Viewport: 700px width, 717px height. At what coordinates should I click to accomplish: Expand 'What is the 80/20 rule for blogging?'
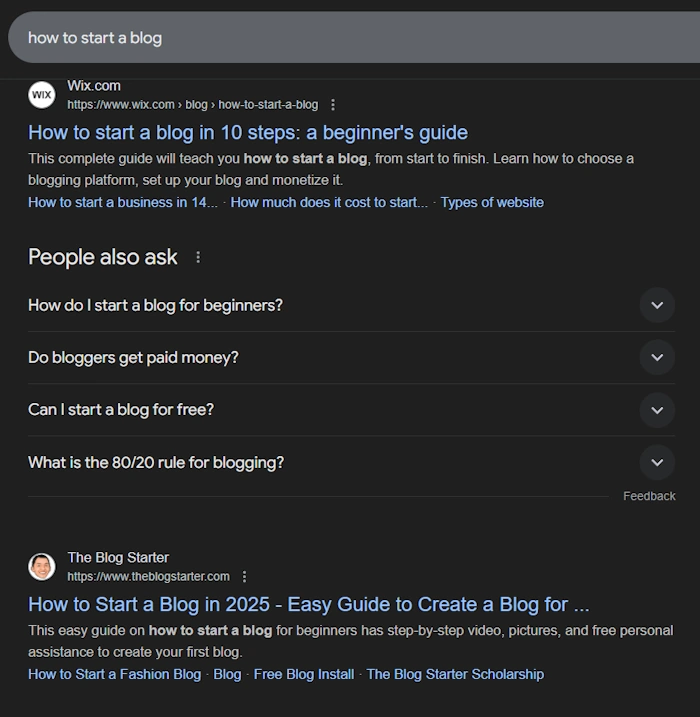pyautogui.click(x=657, y=462)
